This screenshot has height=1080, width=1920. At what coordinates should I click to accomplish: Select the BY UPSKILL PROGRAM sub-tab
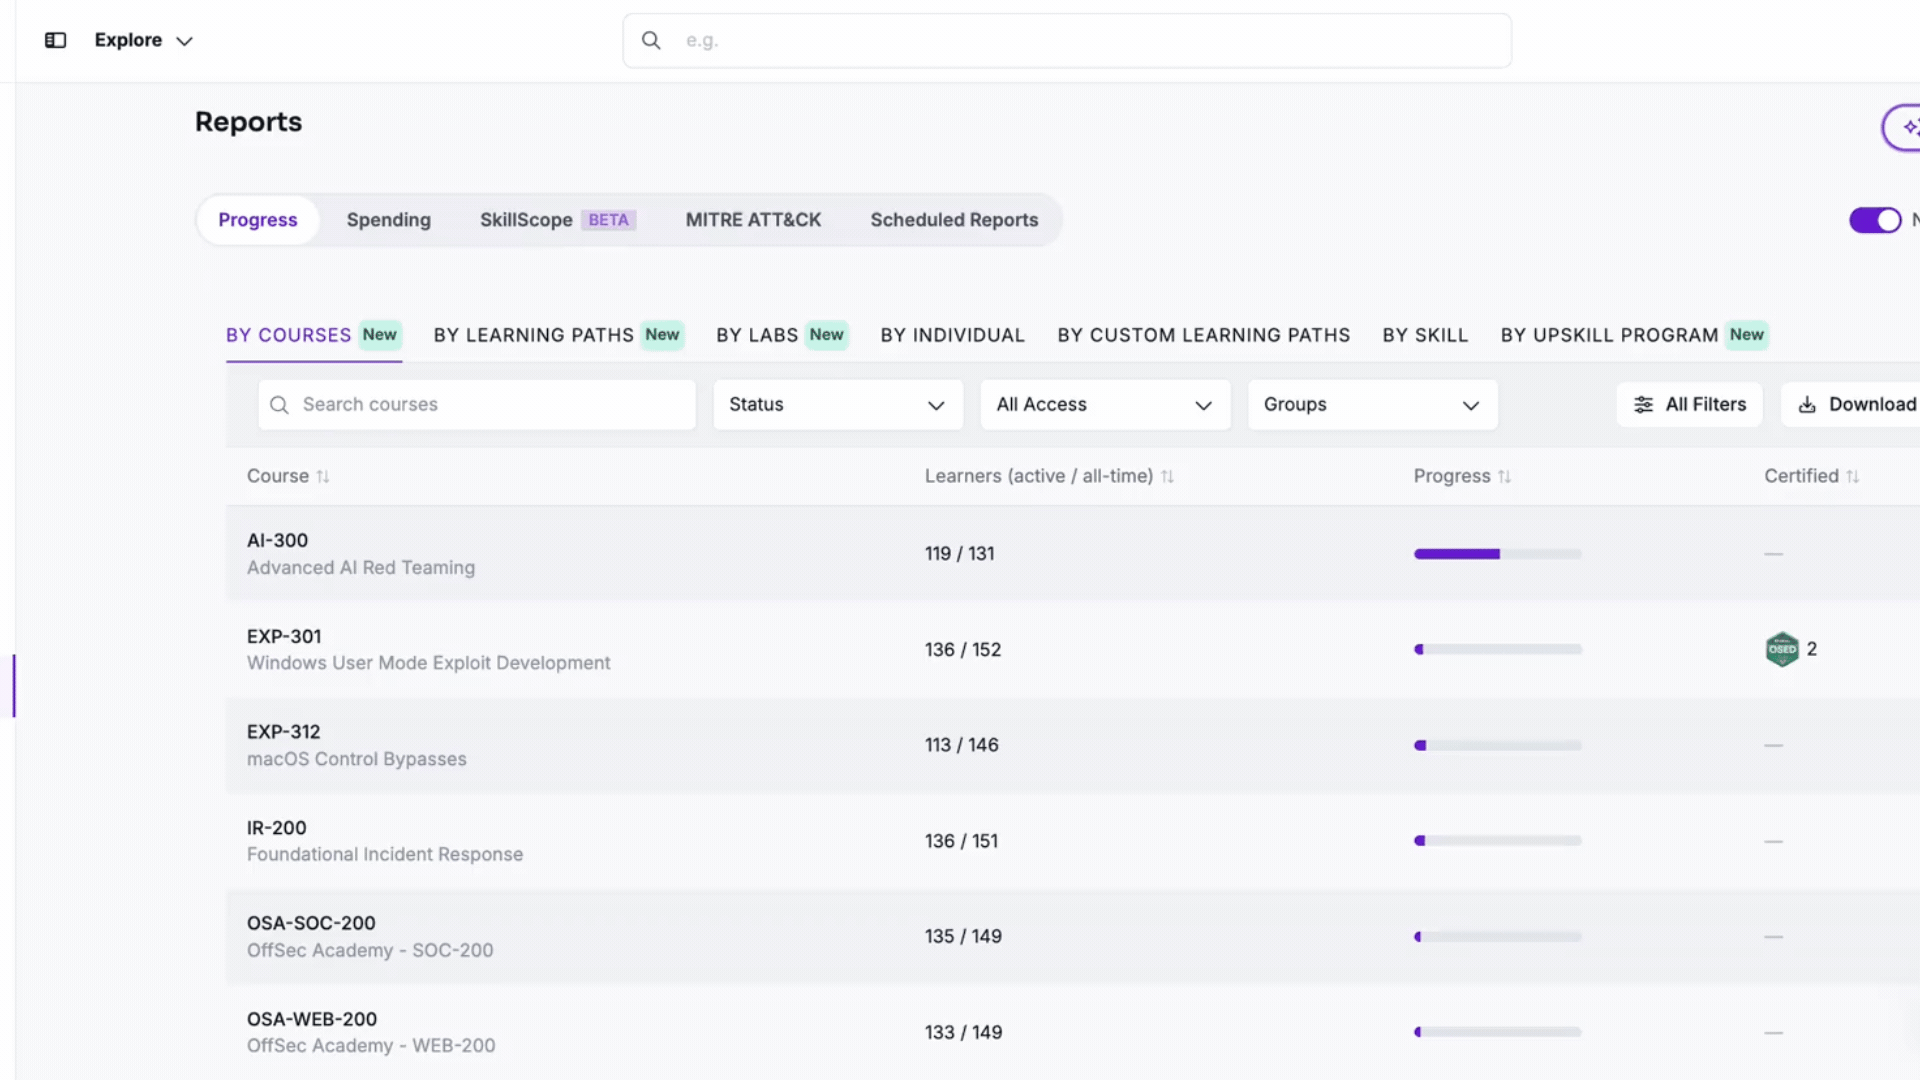[x=1634, y=335]
